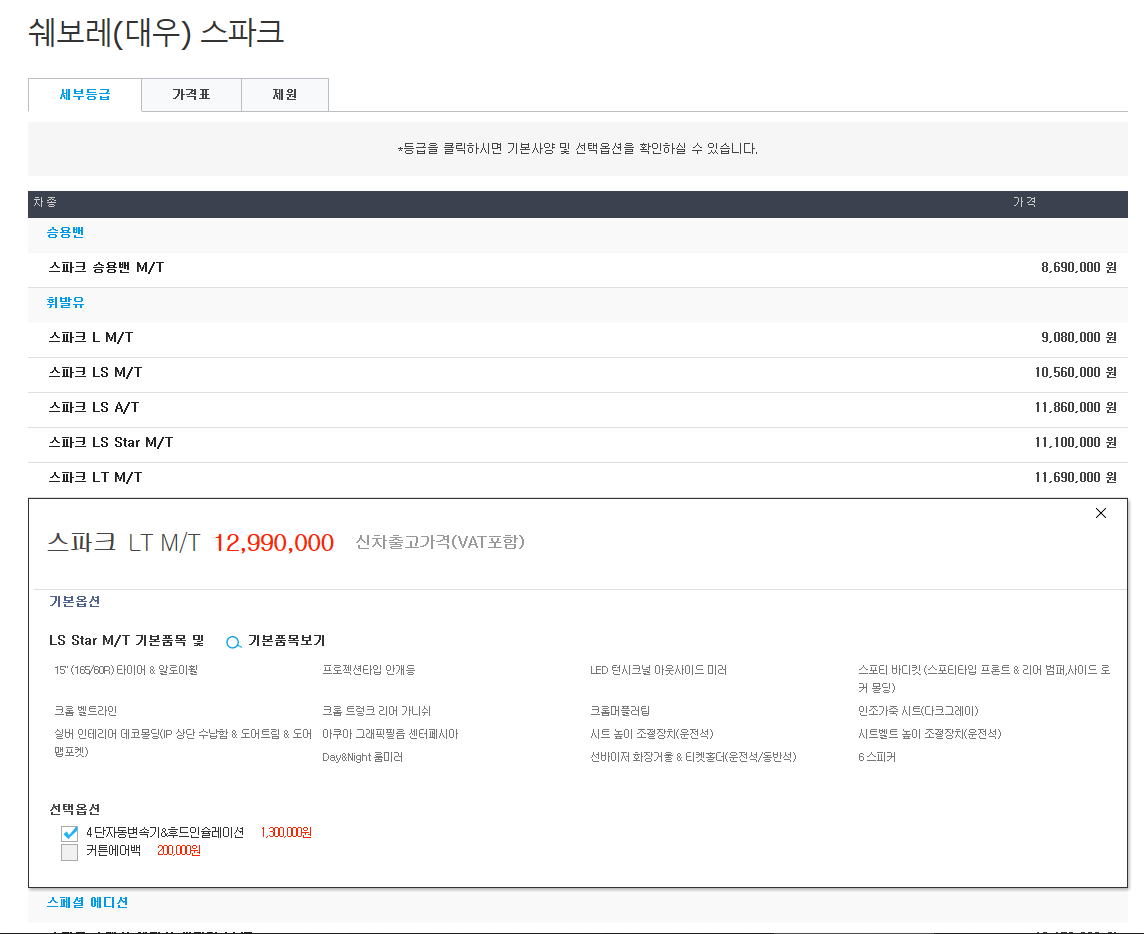The height and width of the screenshot is (934, 1144).
Task: Click the Day&Night 룸미러 item
Action: click(x=363, y=757)
